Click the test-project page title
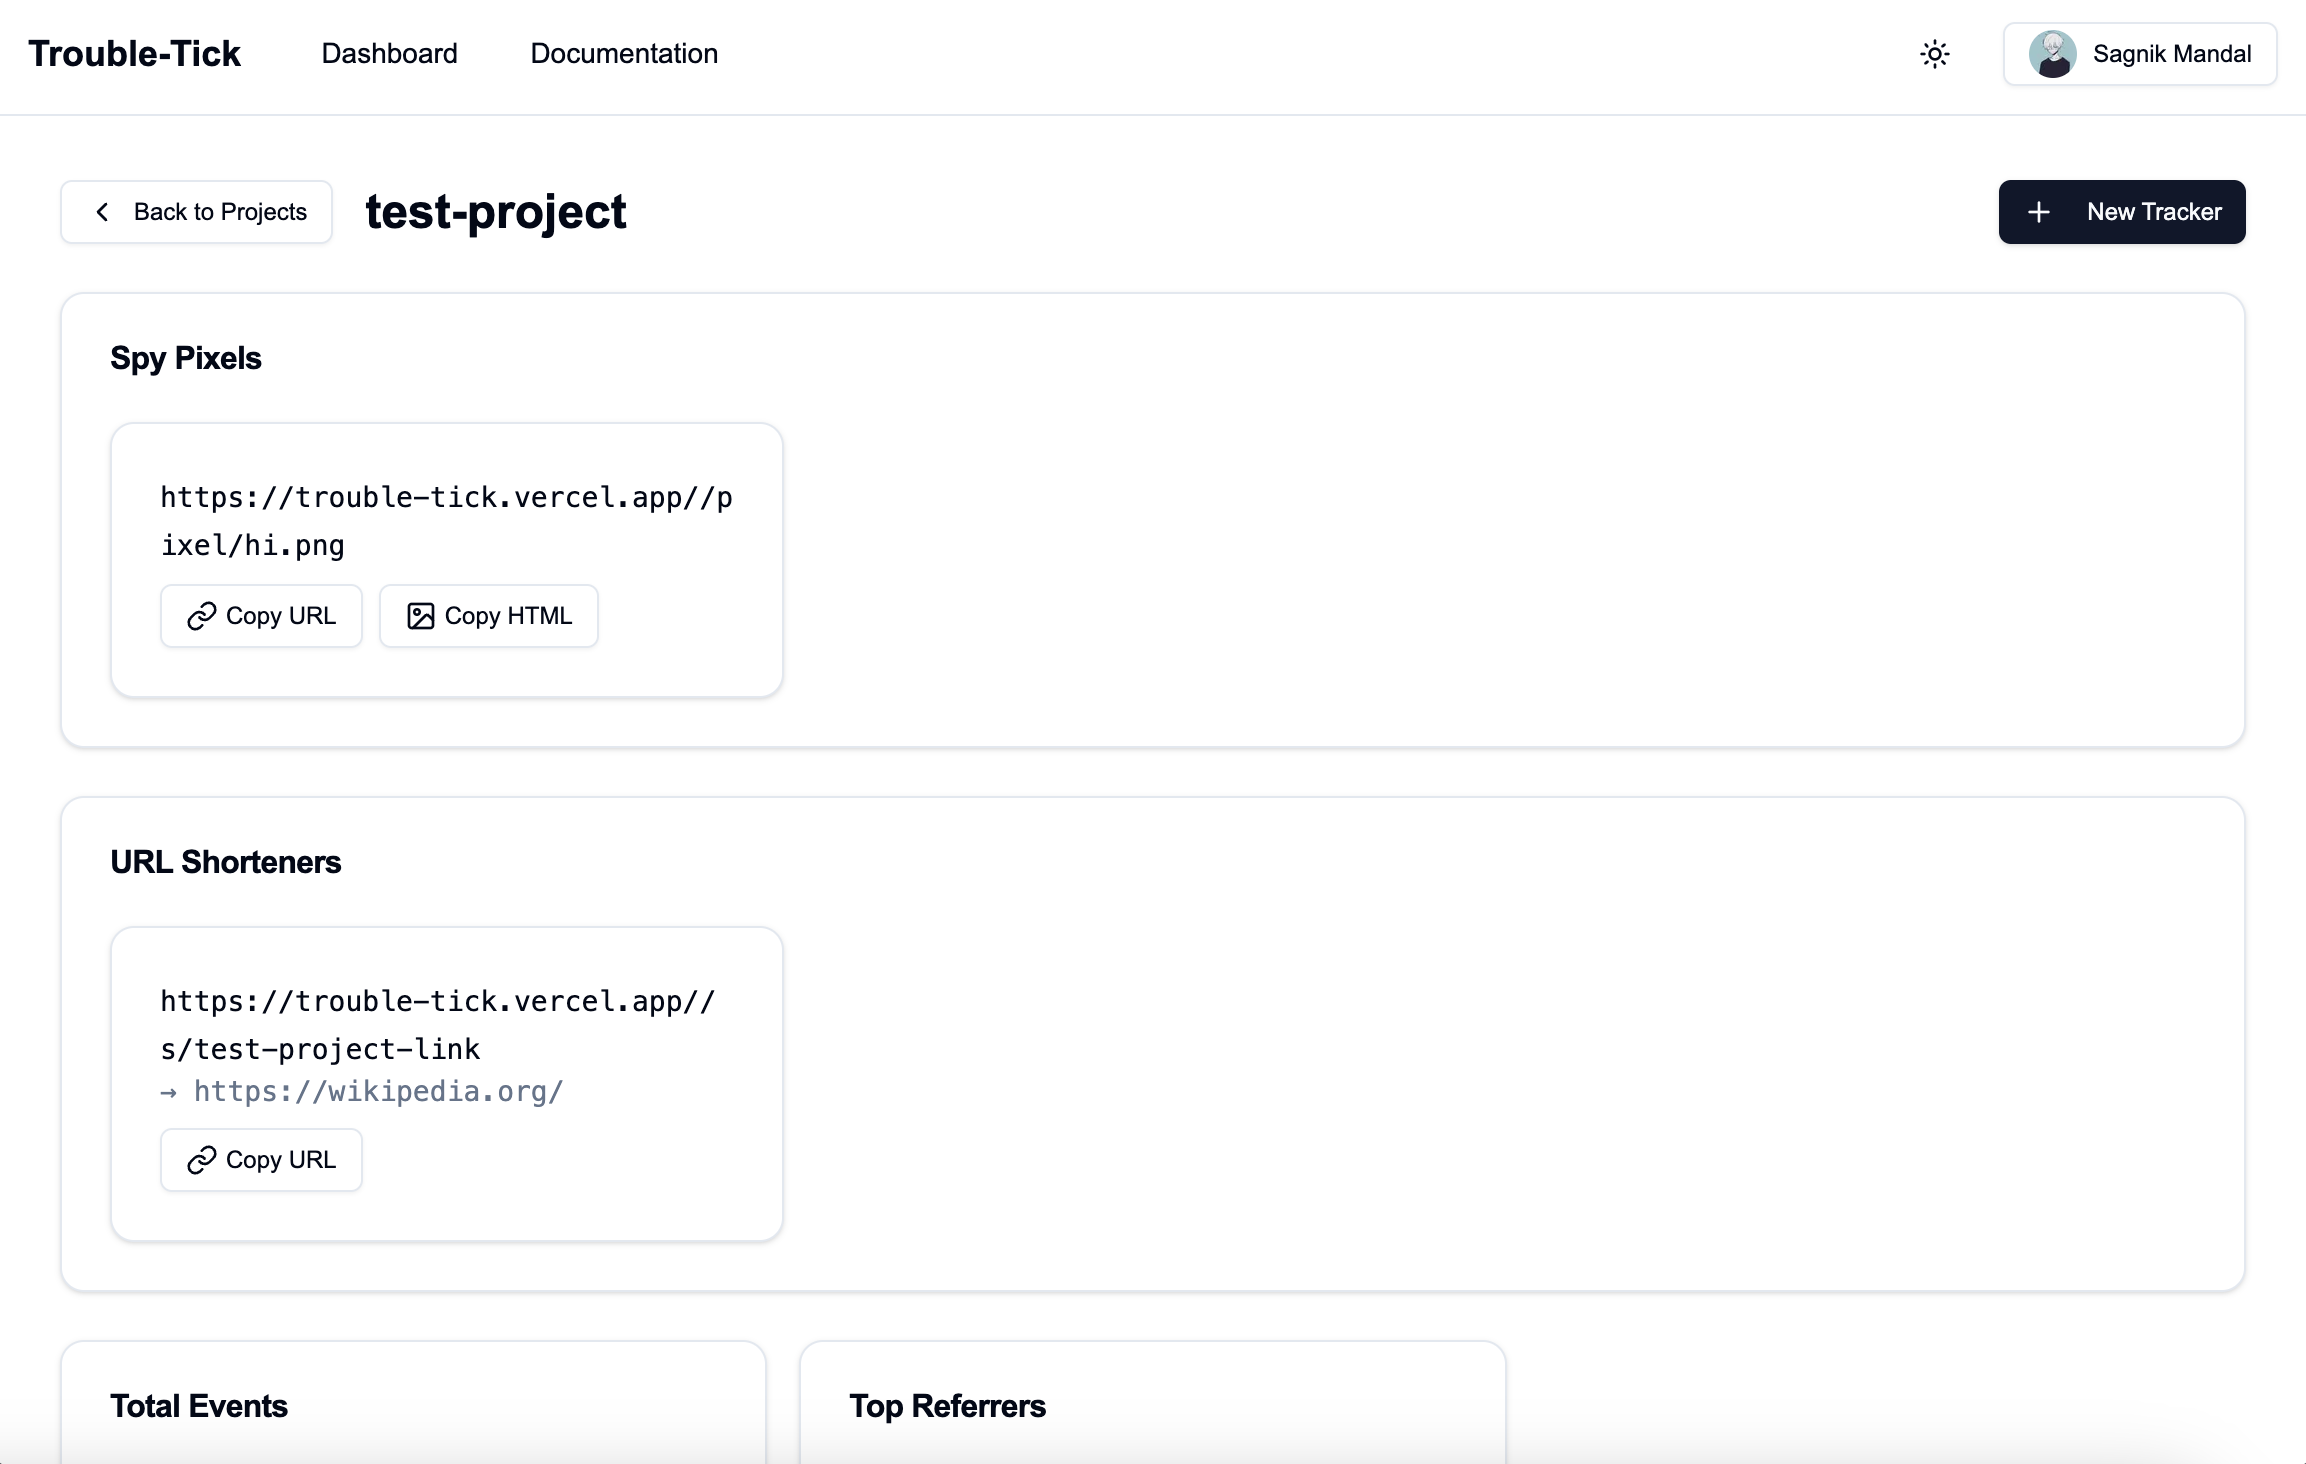 coord(496,212)
